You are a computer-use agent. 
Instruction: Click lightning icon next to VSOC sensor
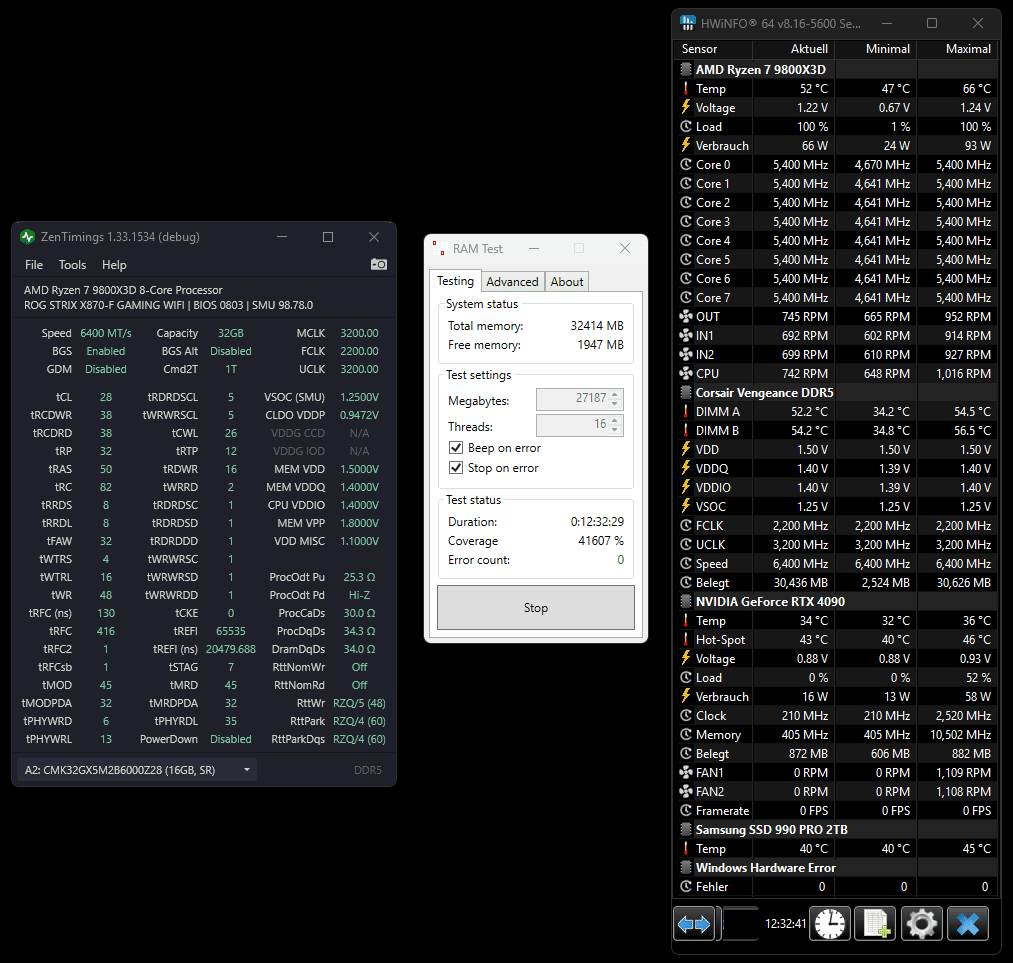[685, 506]
